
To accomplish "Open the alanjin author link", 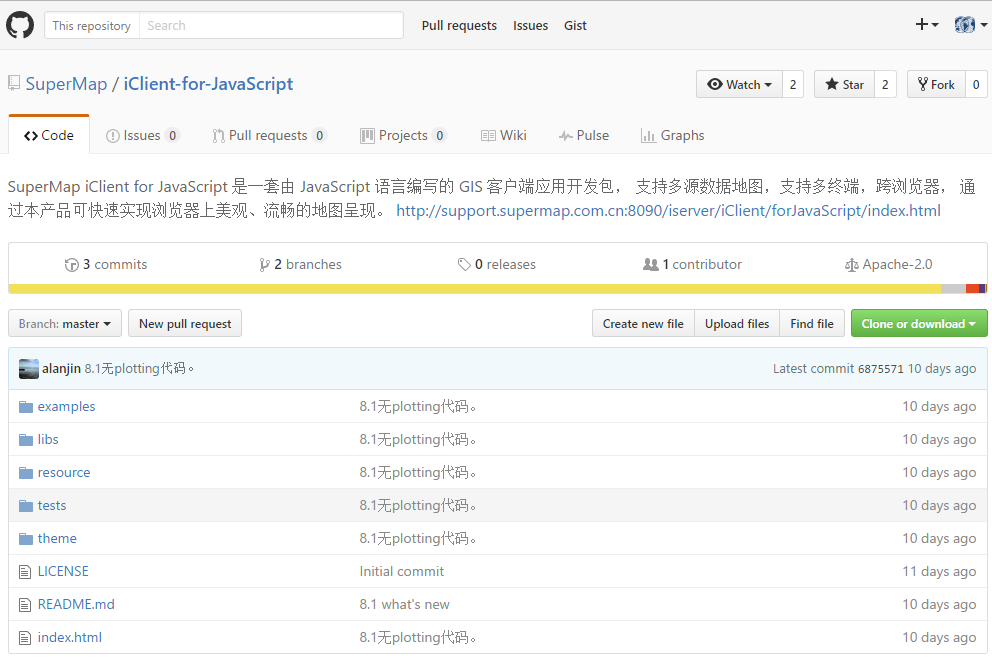I will [61, 368].
